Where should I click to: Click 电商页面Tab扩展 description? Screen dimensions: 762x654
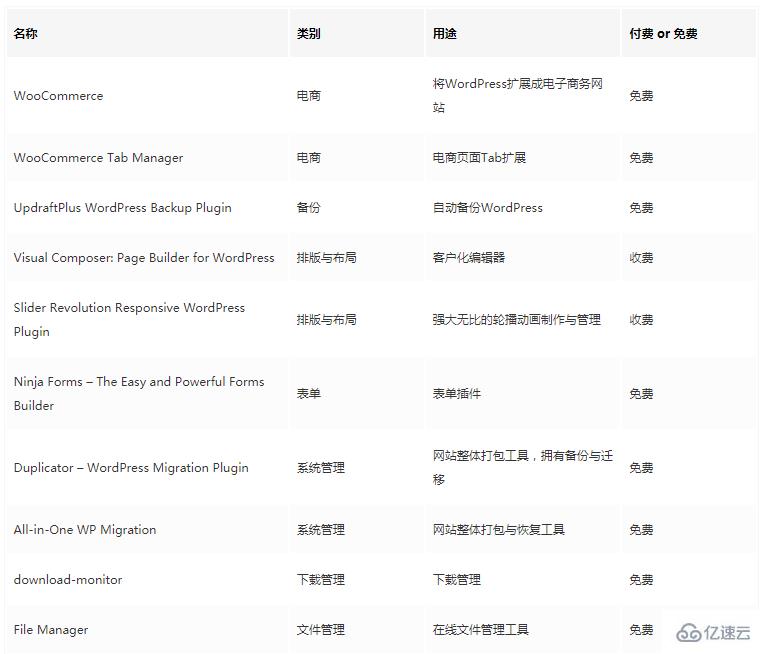pyautogui.click(x=479, y=158)
